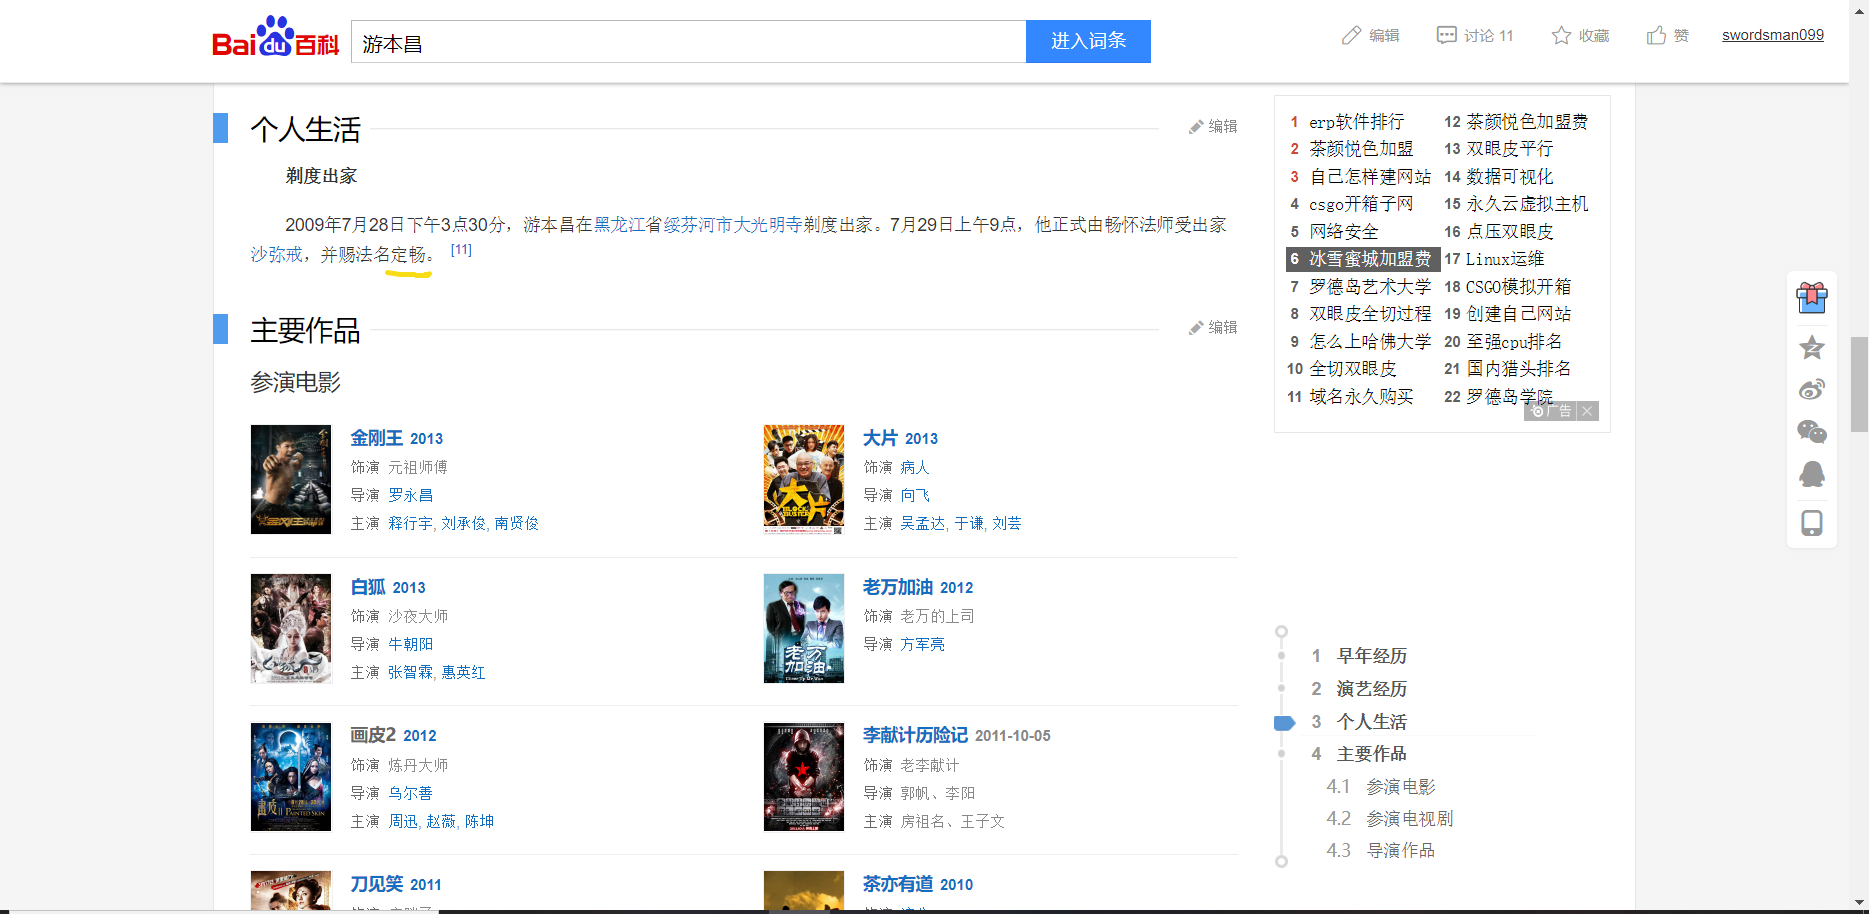Click the page vertical scrollbar thumb

(x=1859, y=384)
